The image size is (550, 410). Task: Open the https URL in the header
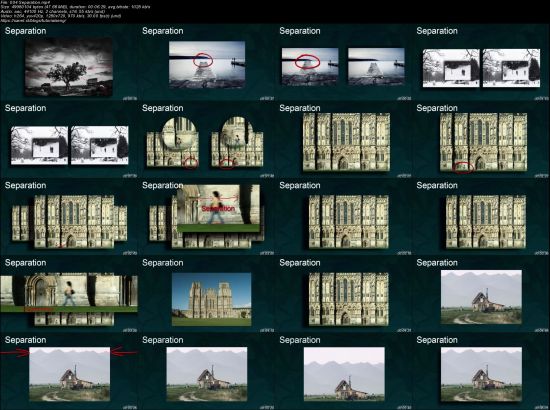point(33,20)
